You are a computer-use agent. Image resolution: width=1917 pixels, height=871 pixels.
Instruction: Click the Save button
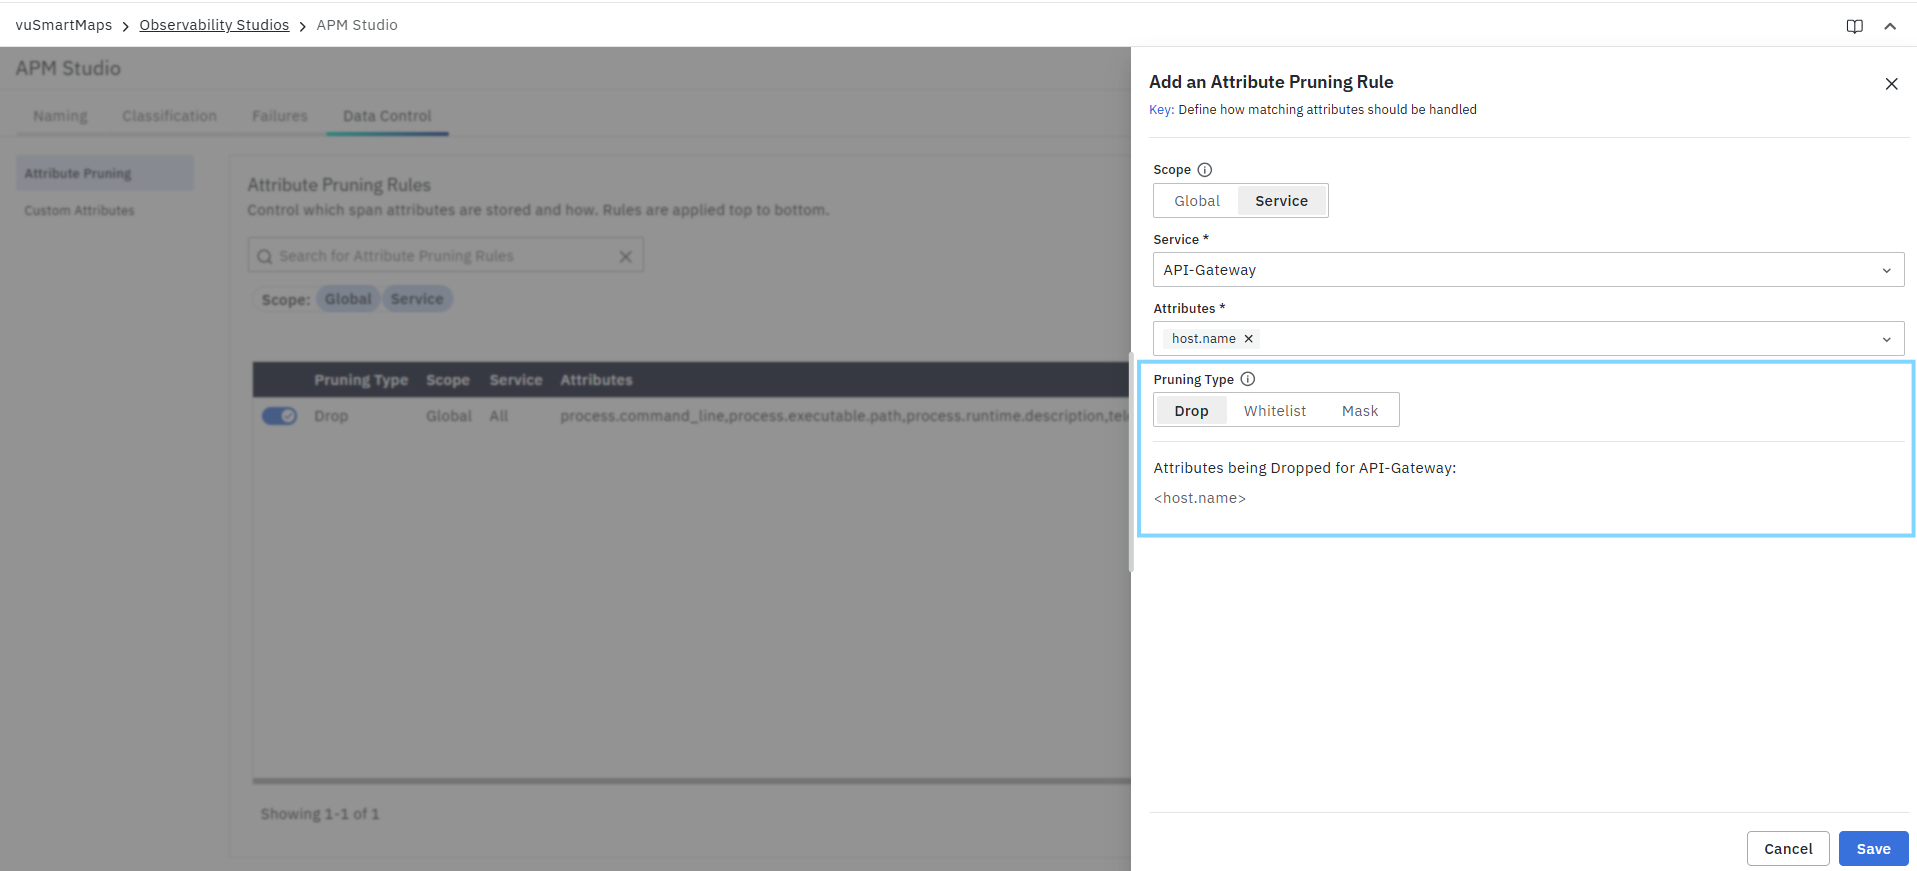pos(1873,849)
